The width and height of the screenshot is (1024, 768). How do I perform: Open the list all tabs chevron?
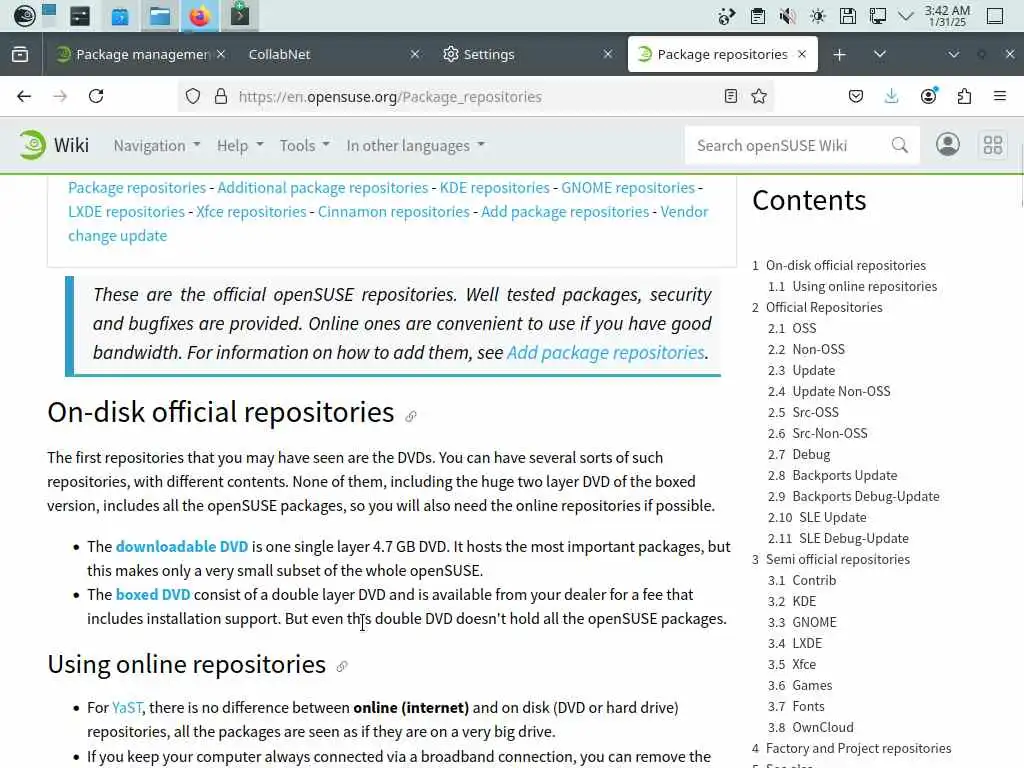click(880, 55)
